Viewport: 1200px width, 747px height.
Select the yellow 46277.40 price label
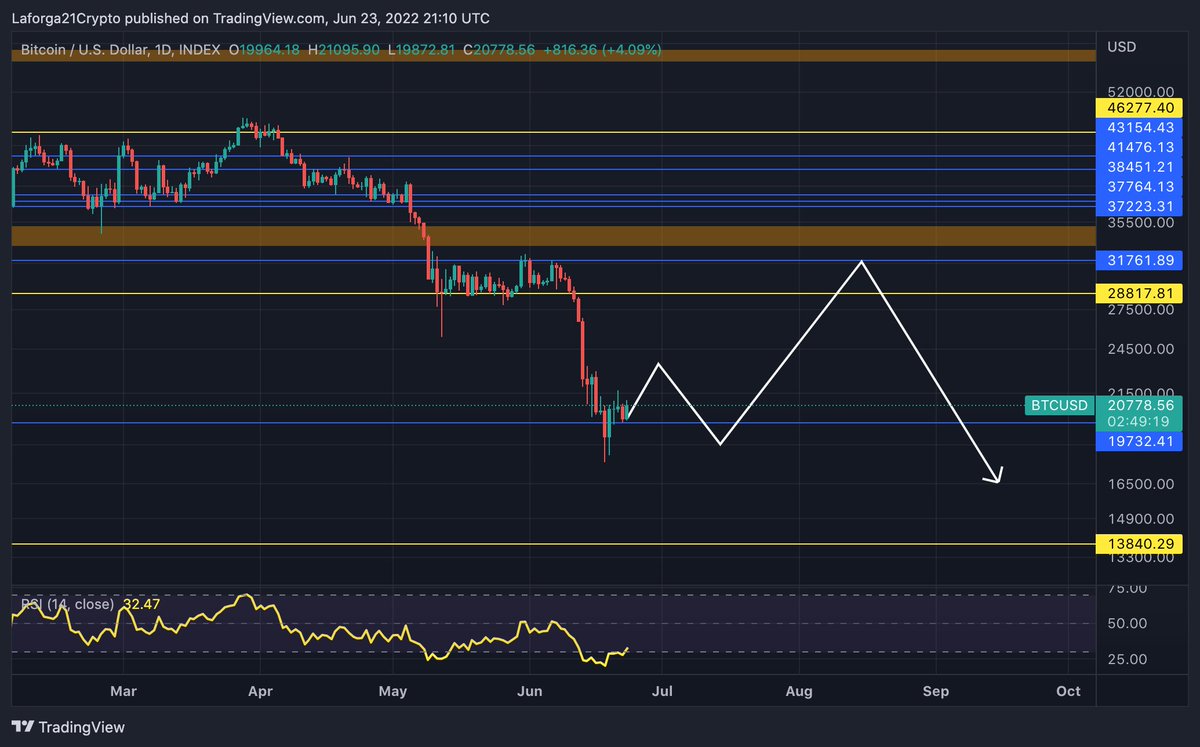click(x=1139, y=106)
